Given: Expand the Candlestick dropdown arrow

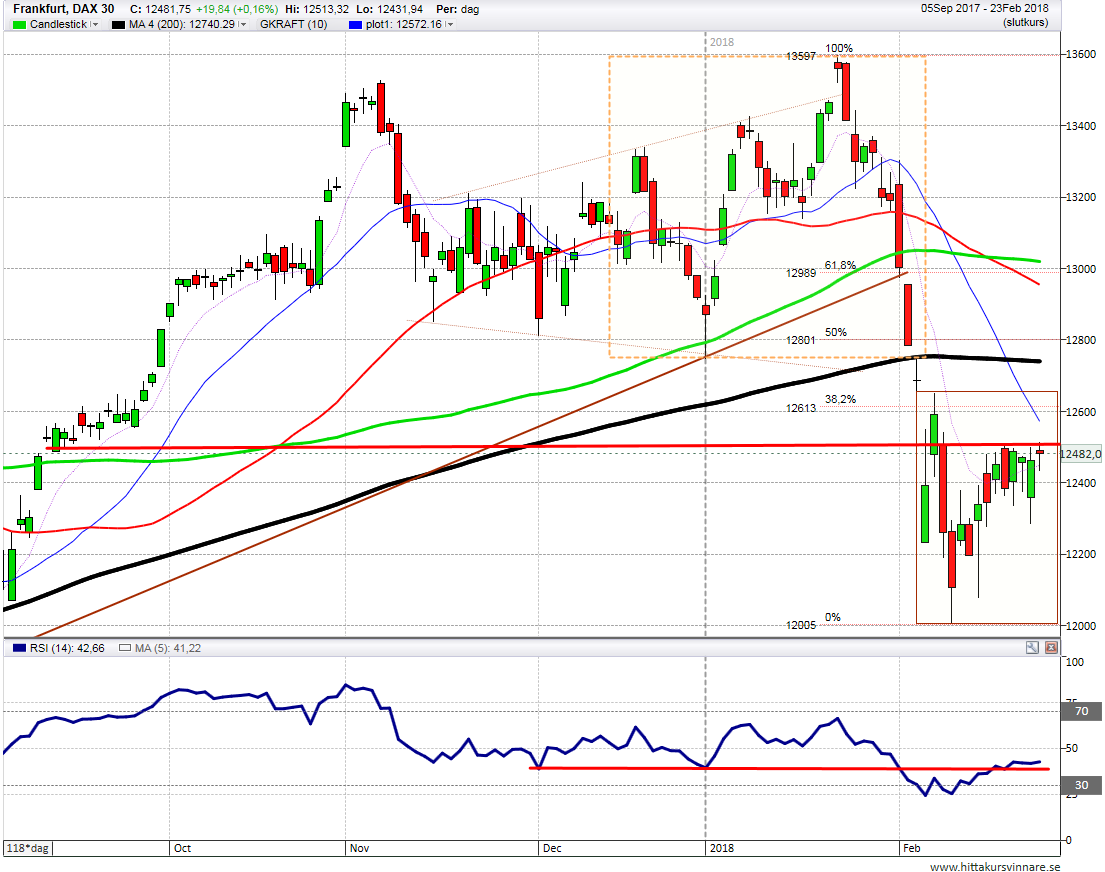Looking at the screenshot, I should [x=94, y=25].
